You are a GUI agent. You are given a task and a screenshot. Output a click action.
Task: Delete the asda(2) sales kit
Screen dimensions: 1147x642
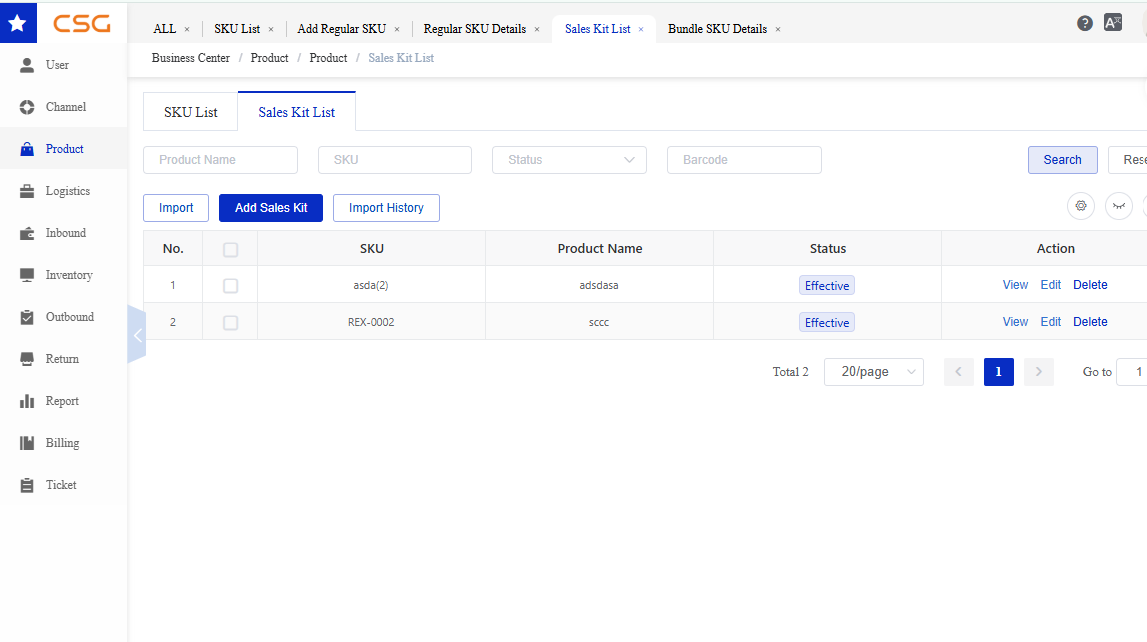pyautogui.click(x=1090, y=285)
